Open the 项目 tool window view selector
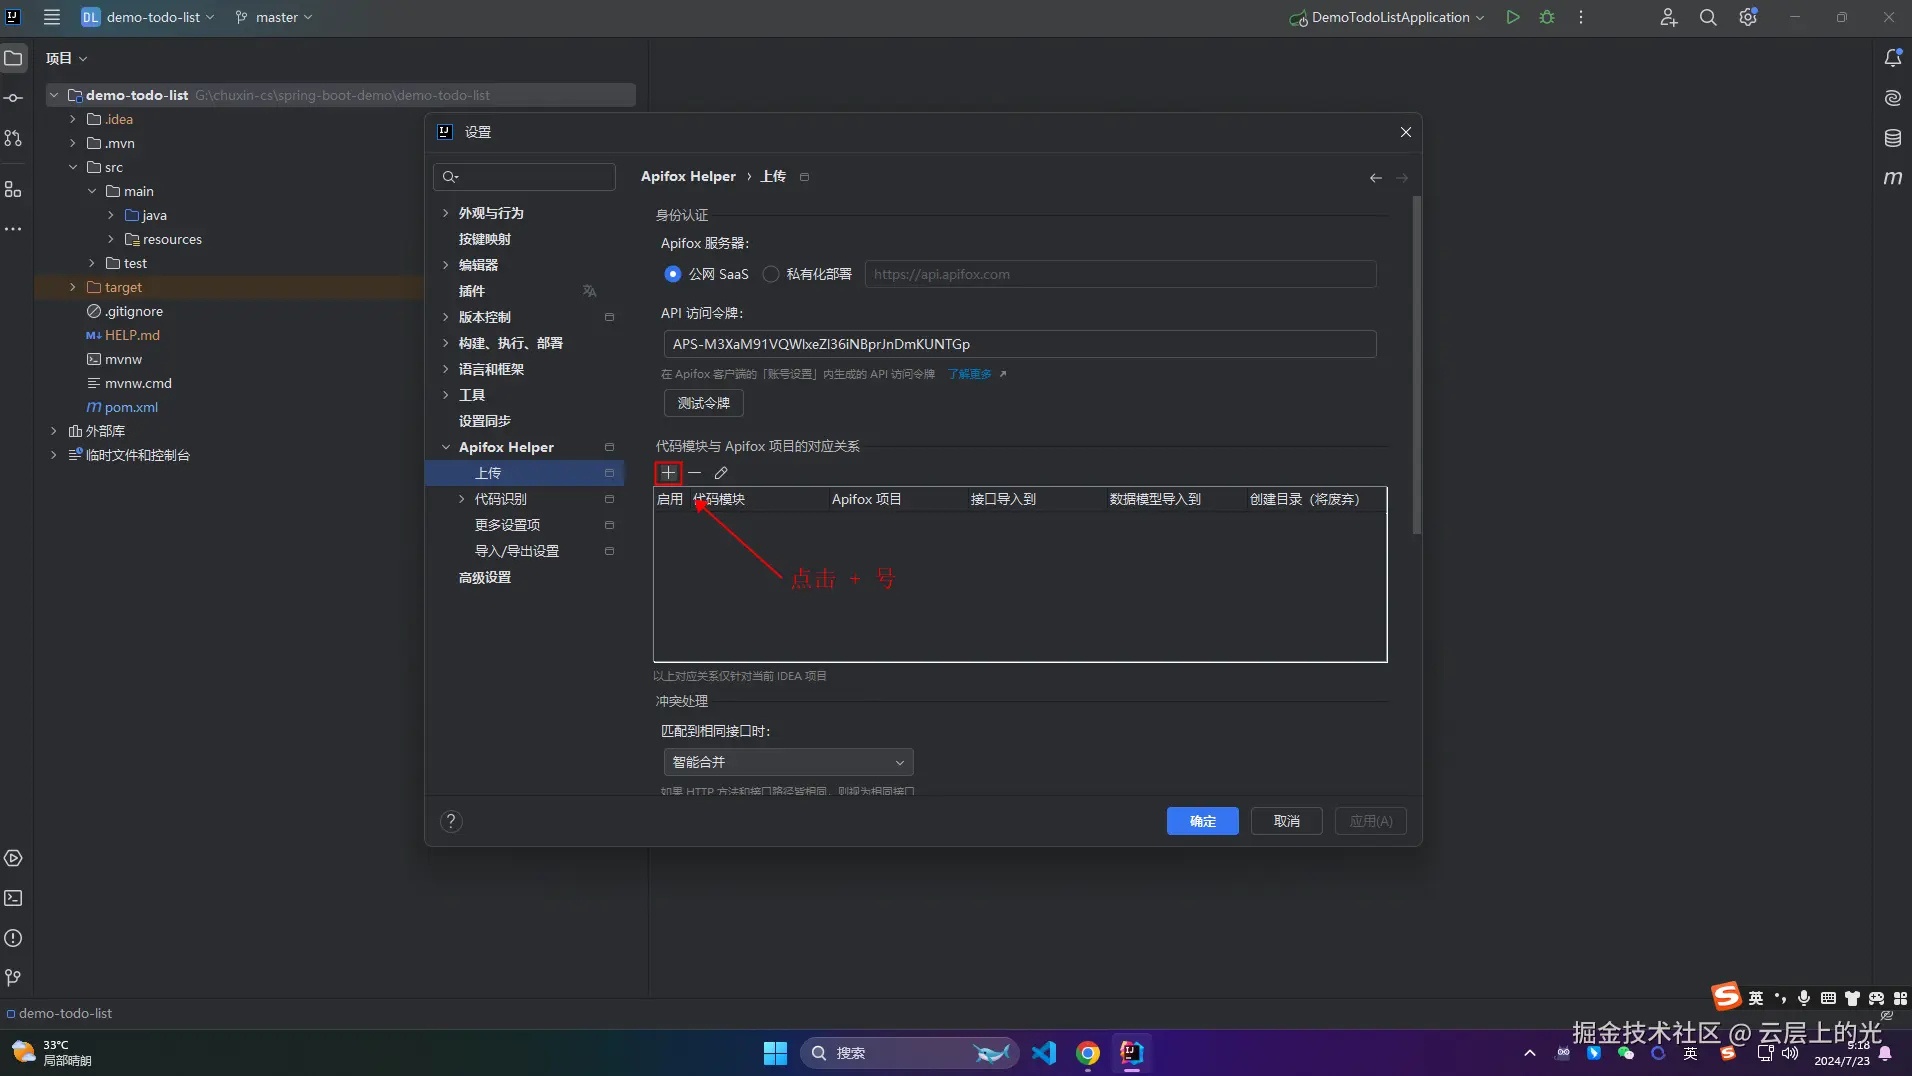1912x1076 pixels. pos(66,58)
